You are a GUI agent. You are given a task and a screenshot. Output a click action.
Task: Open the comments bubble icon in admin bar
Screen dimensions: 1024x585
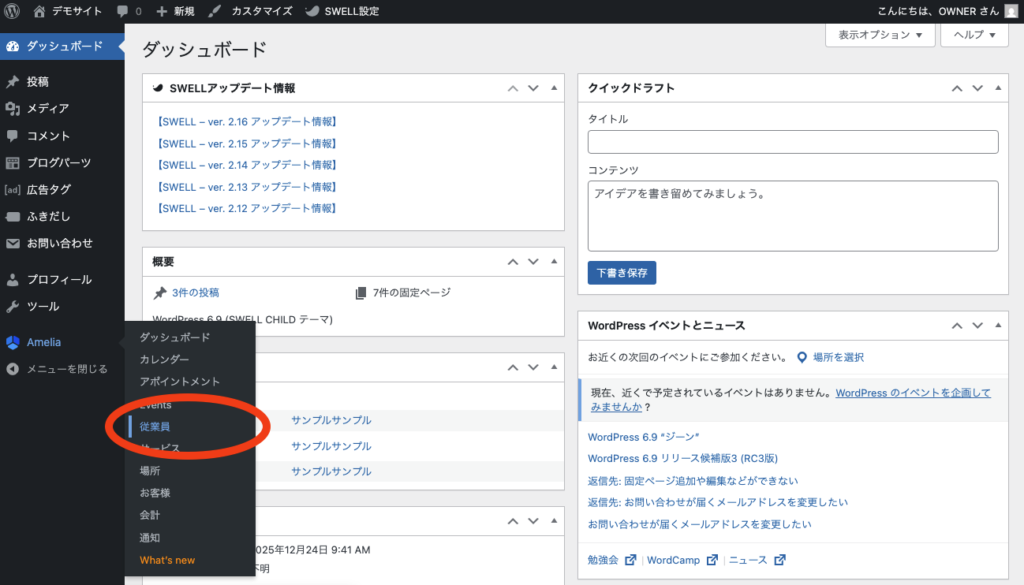pos(122,10)
